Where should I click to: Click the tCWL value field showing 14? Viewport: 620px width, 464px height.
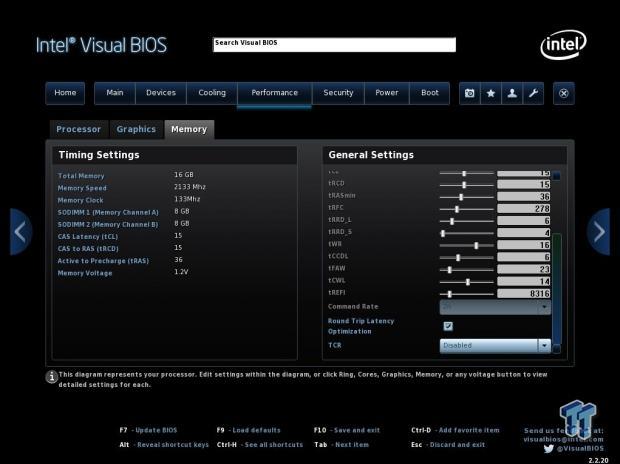pyautogui.click(x=524, y=282)
